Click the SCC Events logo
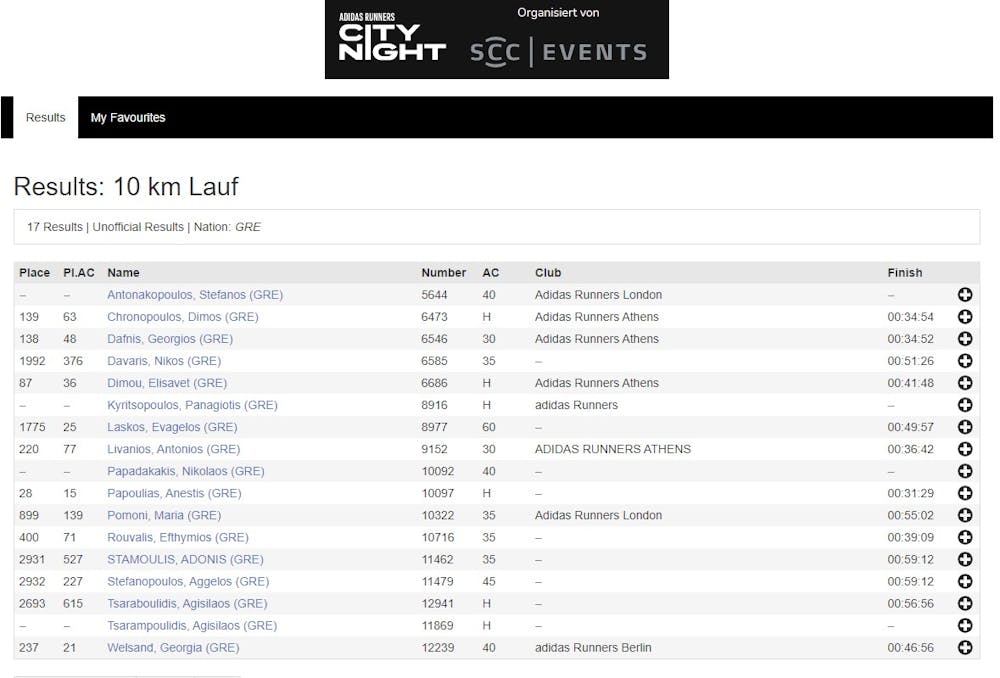Image resolution: width=1000 pixels, height=678 pixels. (x=558, y=52)
